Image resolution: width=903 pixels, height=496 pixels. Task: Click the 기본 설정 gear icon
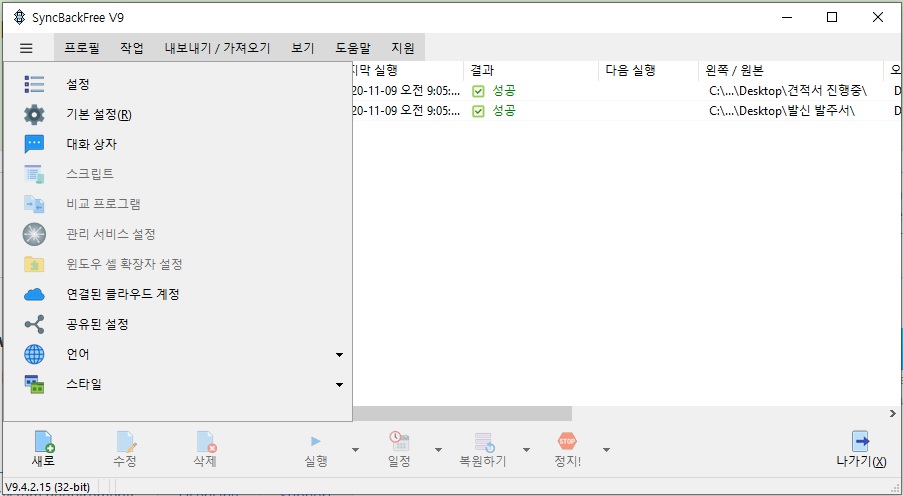(34, 115)
